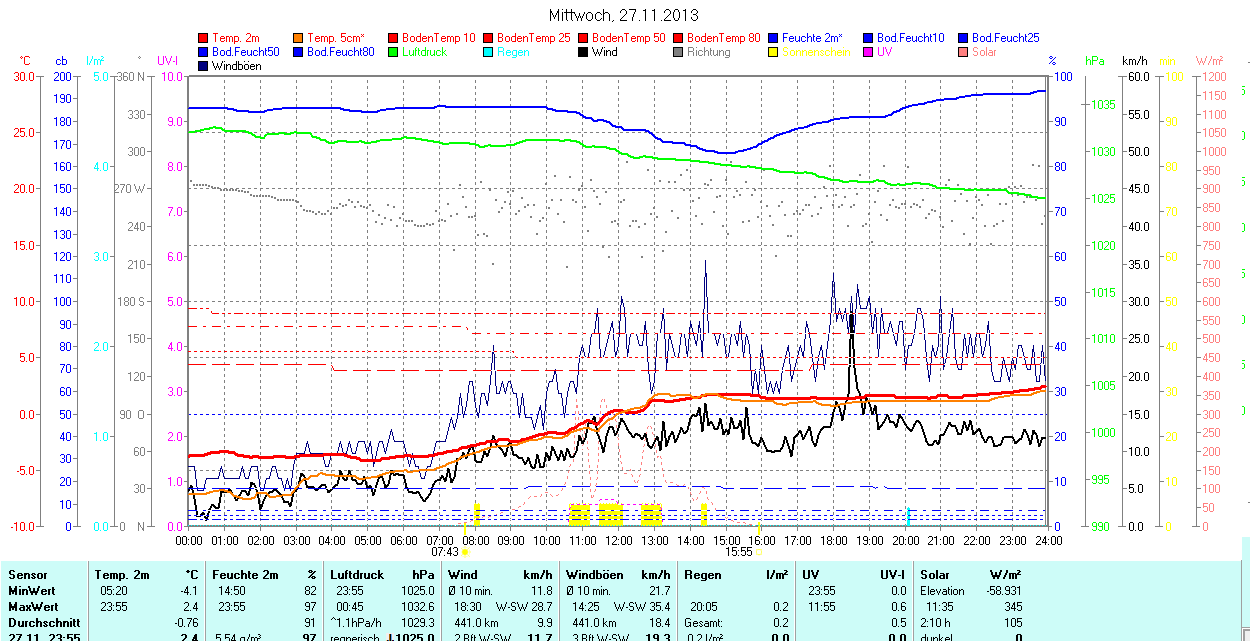
Task: Click the Windböen column header in table
Action: 595,575
